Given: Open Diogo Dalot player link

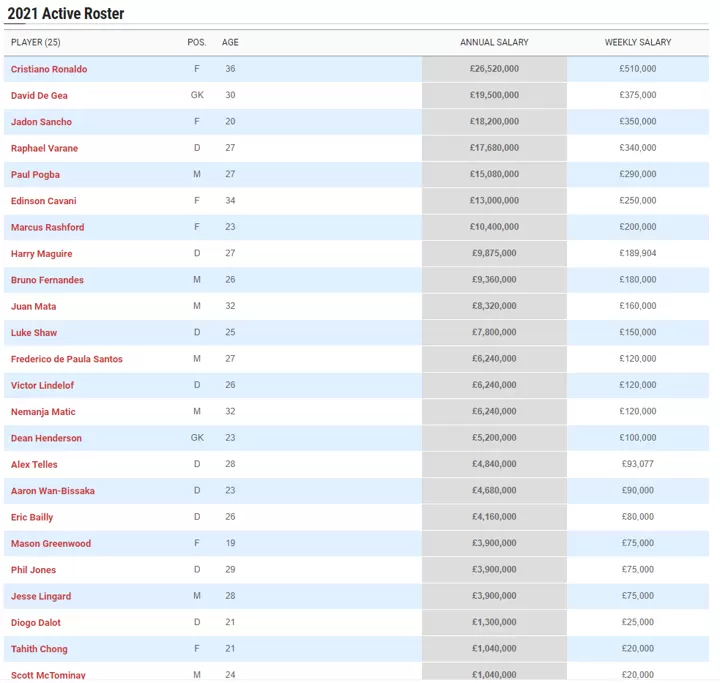Looking at the screenshot, I should (36, 623).
